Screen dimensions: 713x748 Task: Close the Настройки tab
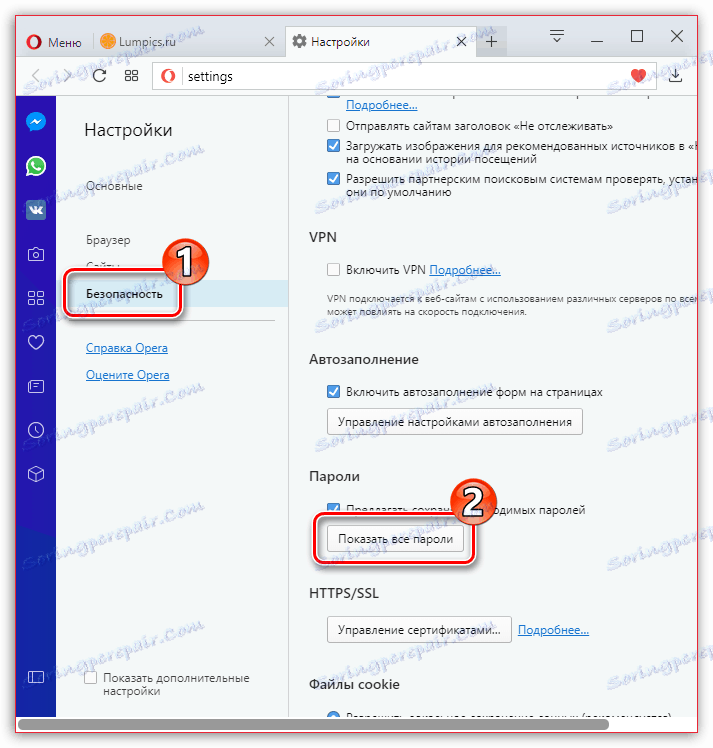click(x=461, y=42)
